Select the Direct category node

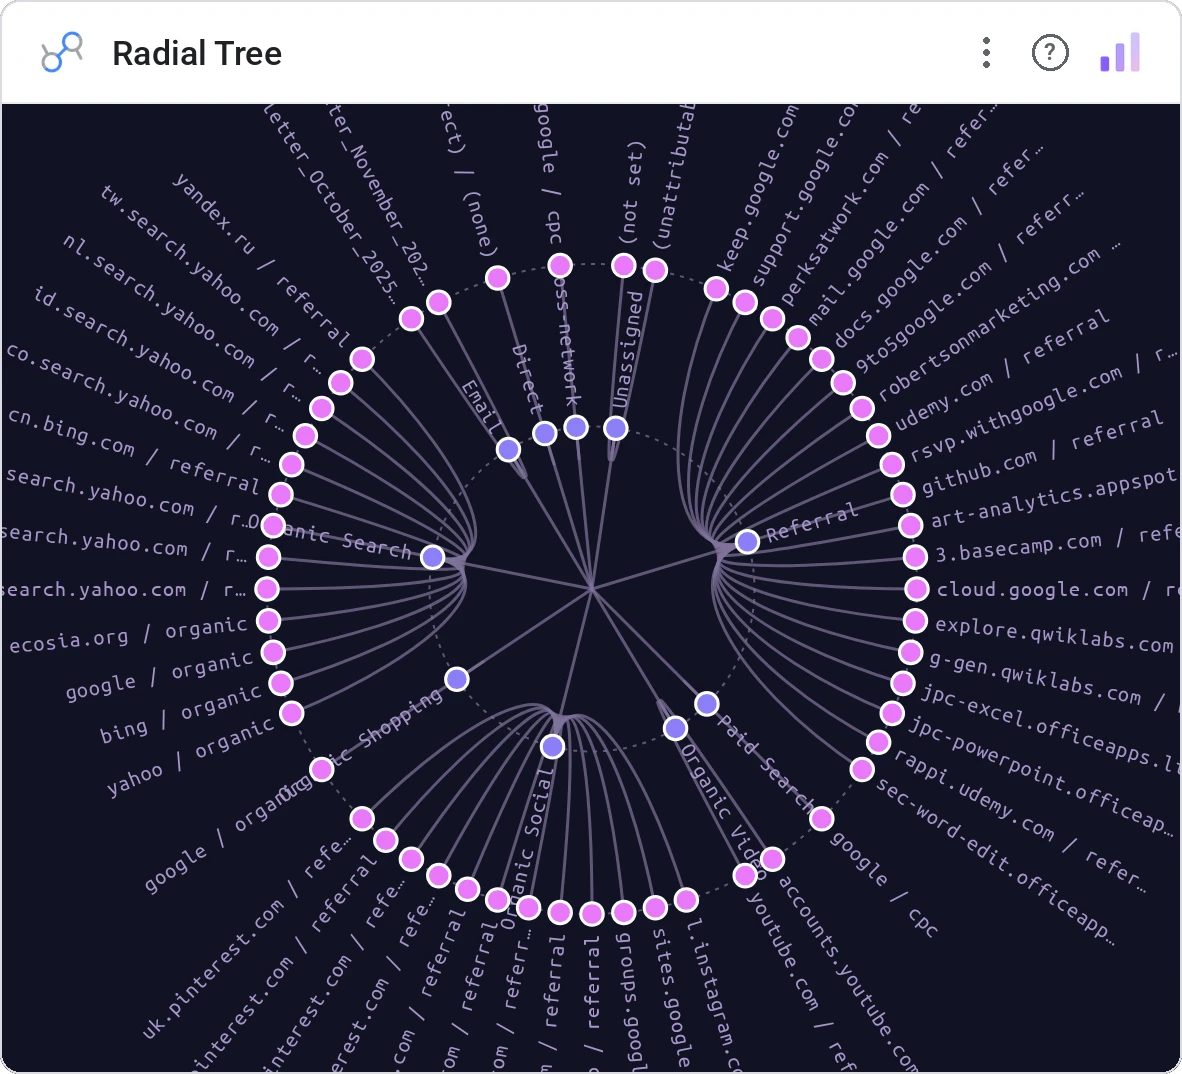click(544, 433)
